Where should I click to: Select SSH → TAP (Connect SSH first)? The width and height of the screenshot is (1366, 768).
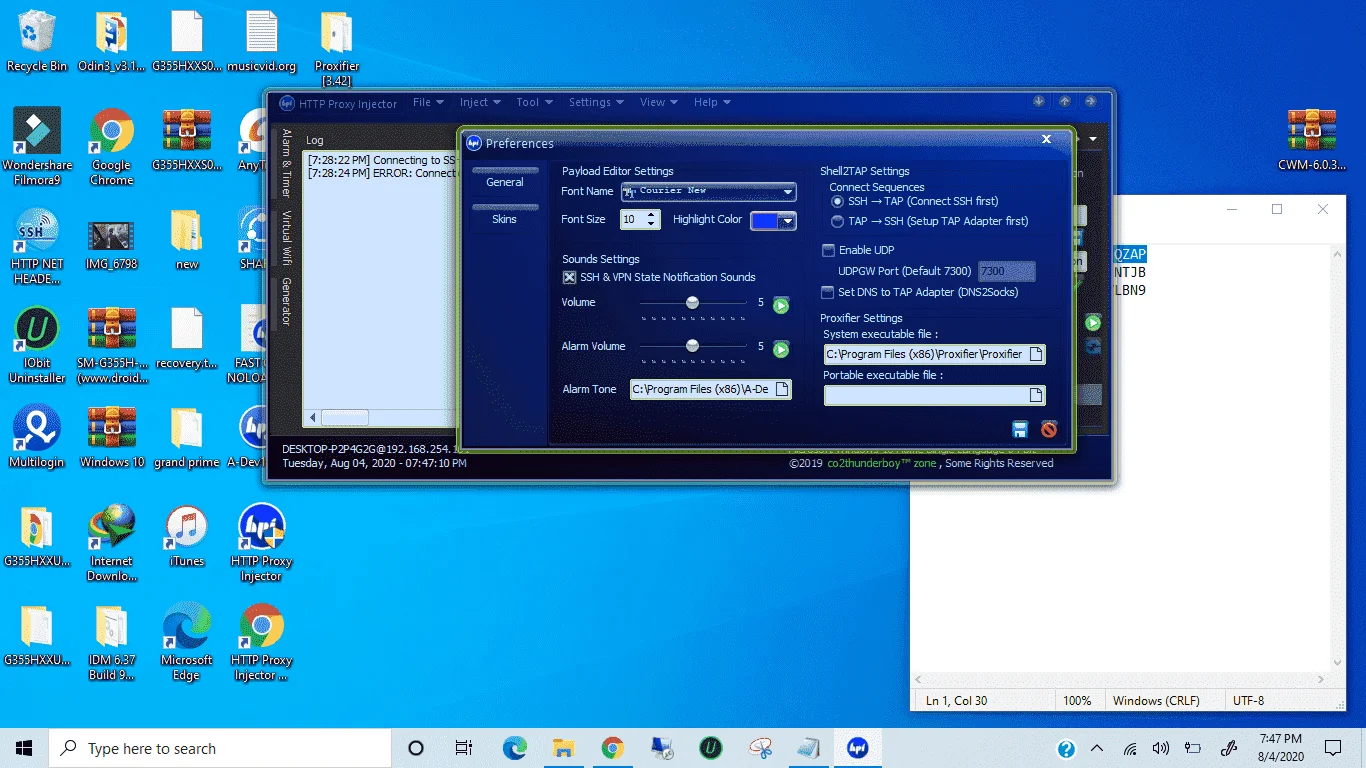838,202
